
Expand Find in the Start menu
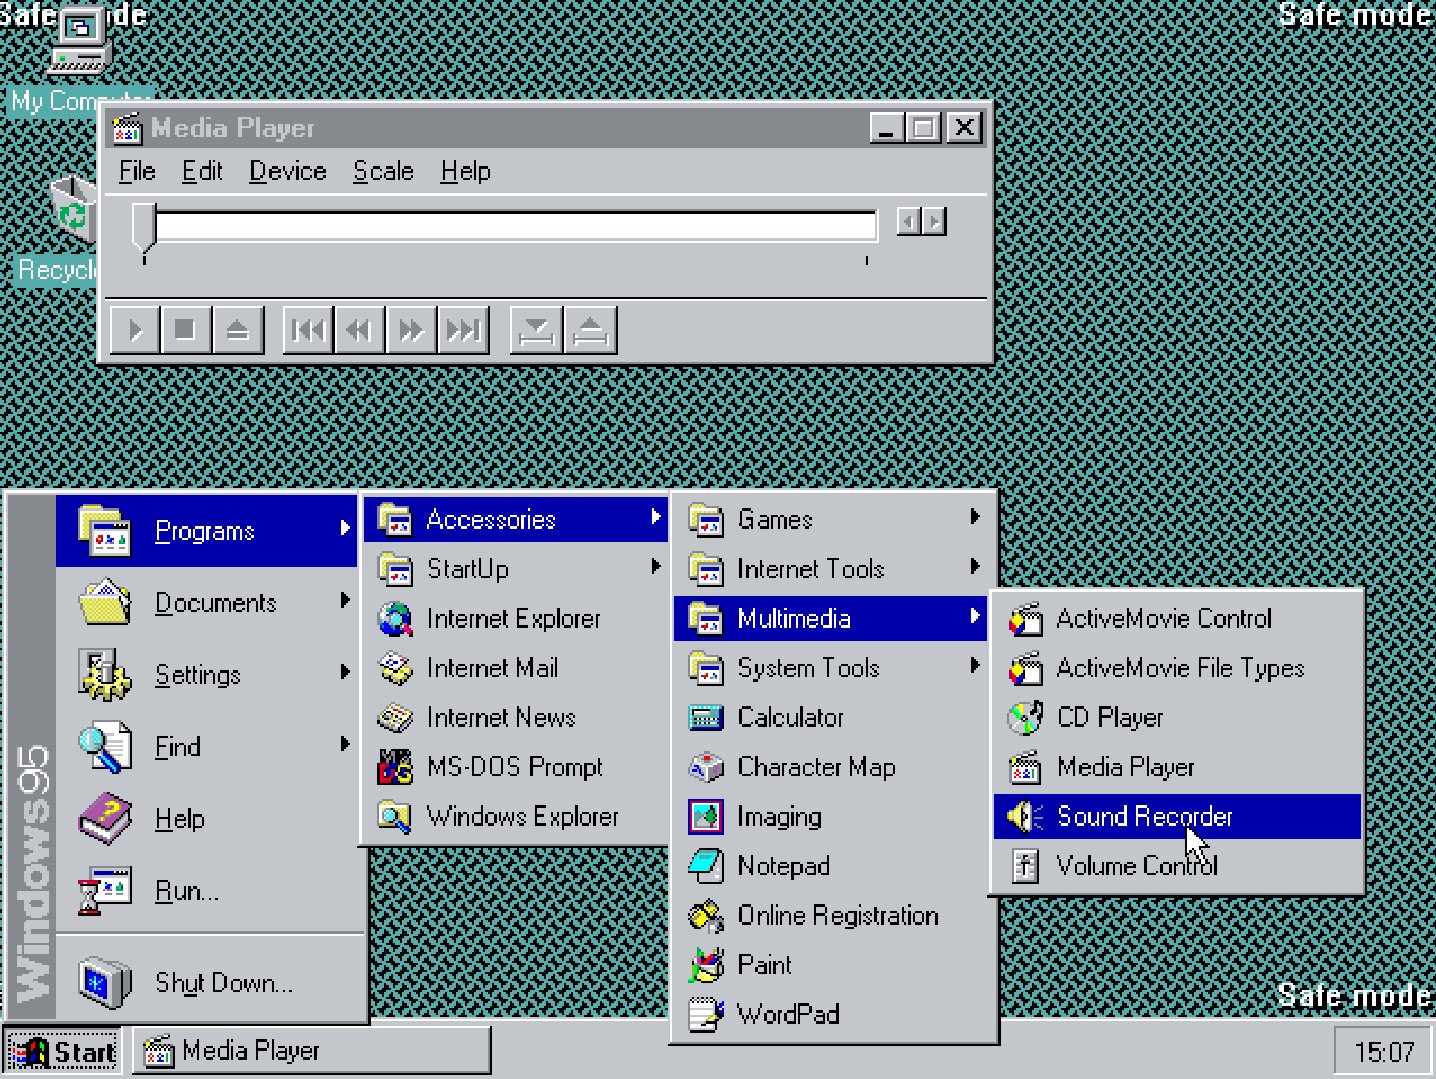point(207,747)
